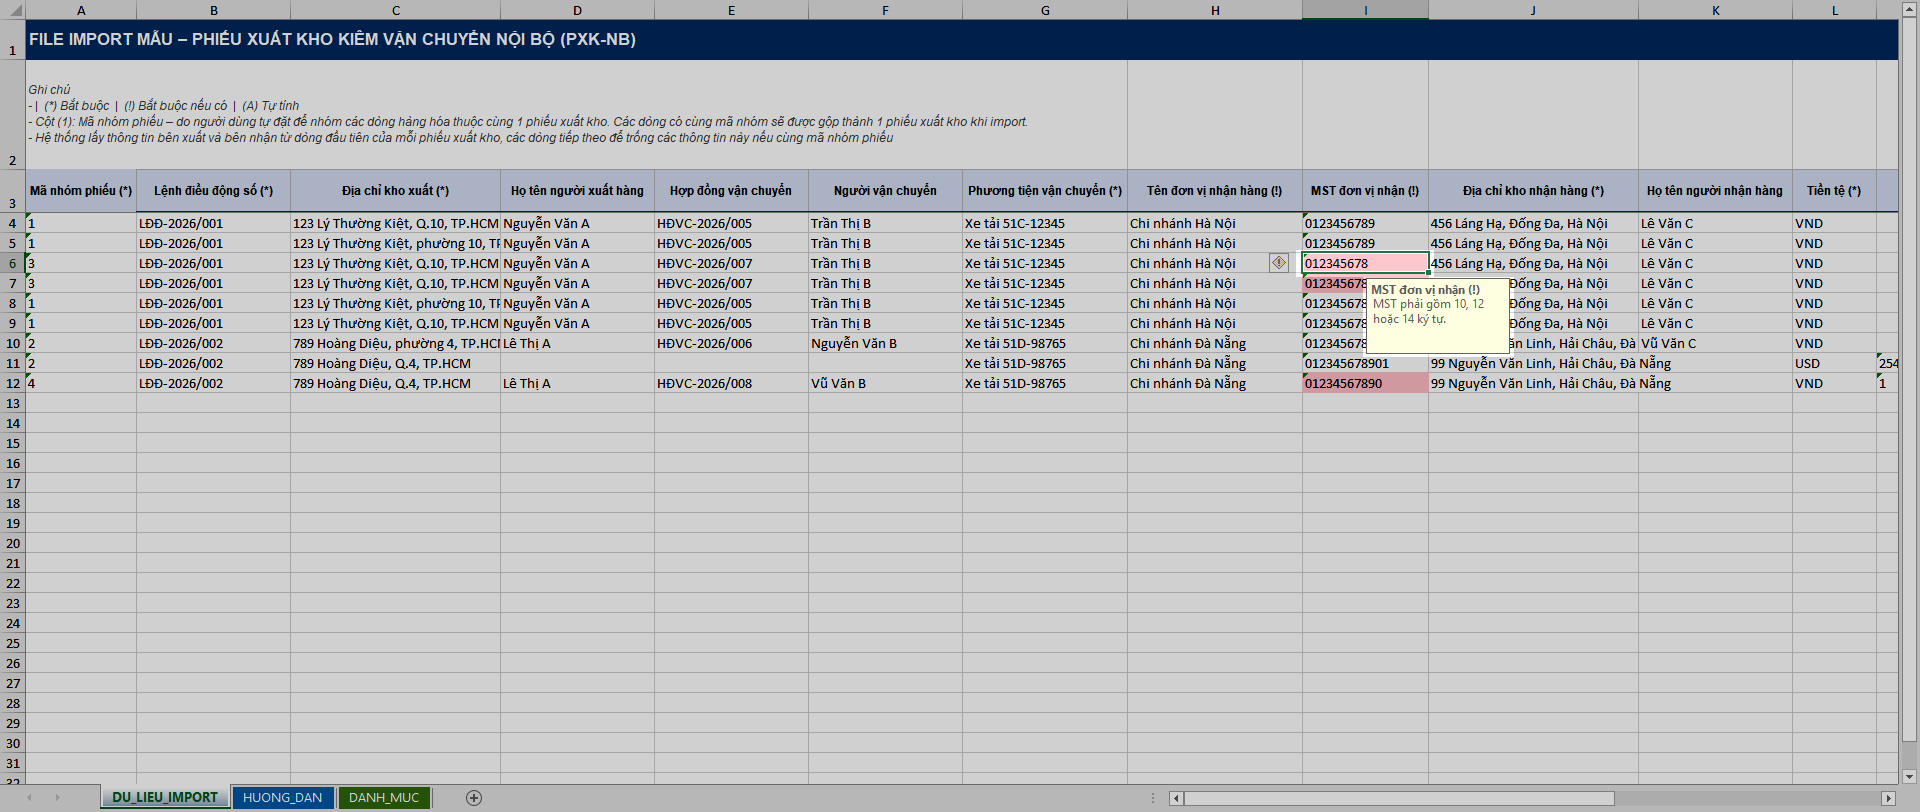Select the cell 'HĐVC-2026/006'
Image resolution: width=1920 pixels, height=812 pixels.
[x=731, y=343]
